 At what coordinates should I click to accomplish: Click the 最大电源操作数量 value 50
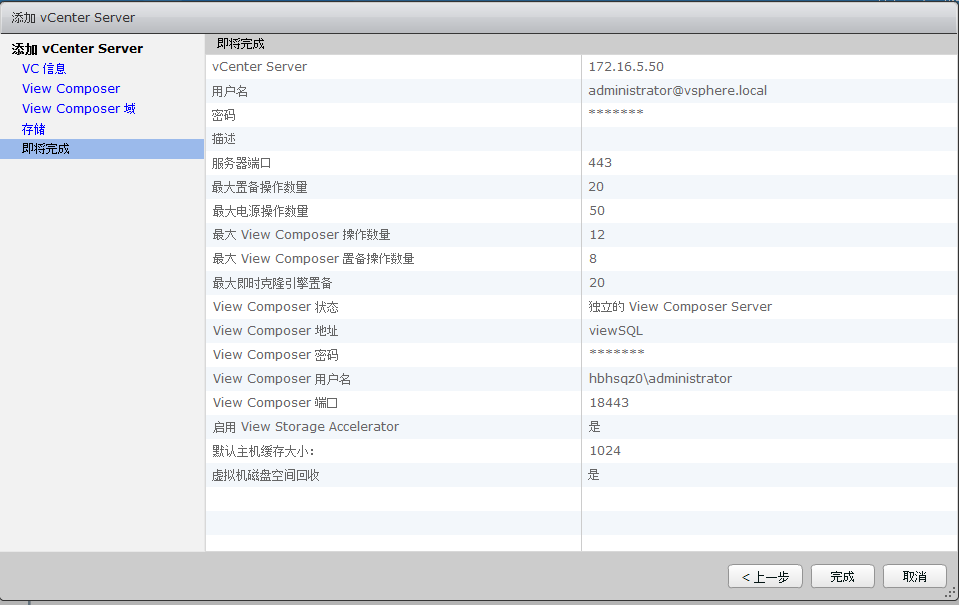pyautogui.click(x=597, y=211)
